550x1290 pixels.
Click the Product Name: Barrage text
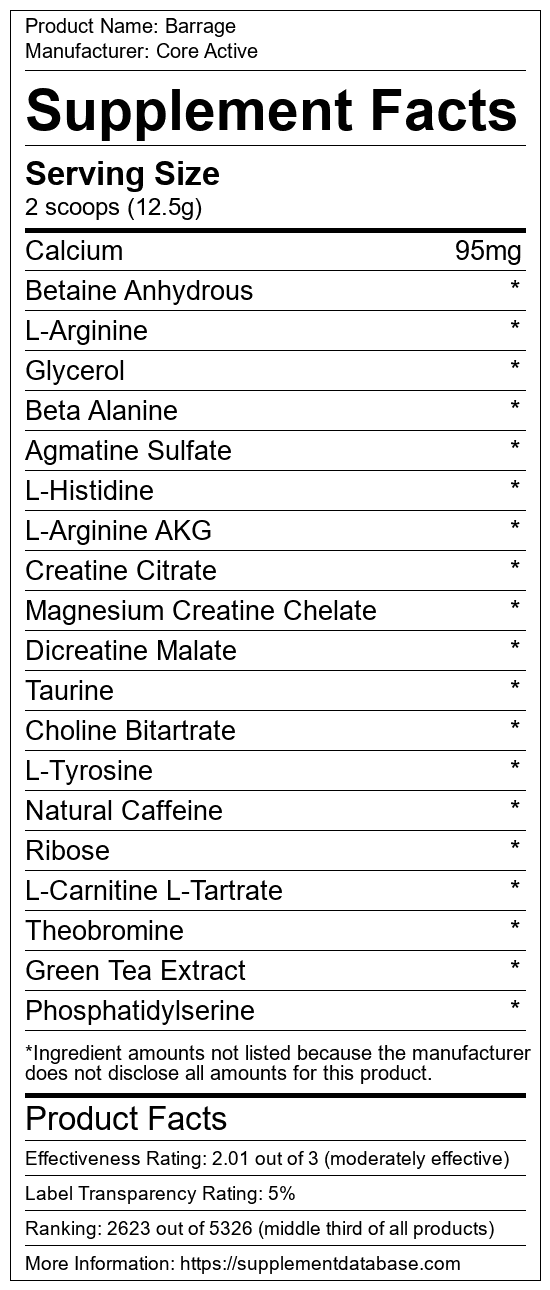tap(131, 26)
